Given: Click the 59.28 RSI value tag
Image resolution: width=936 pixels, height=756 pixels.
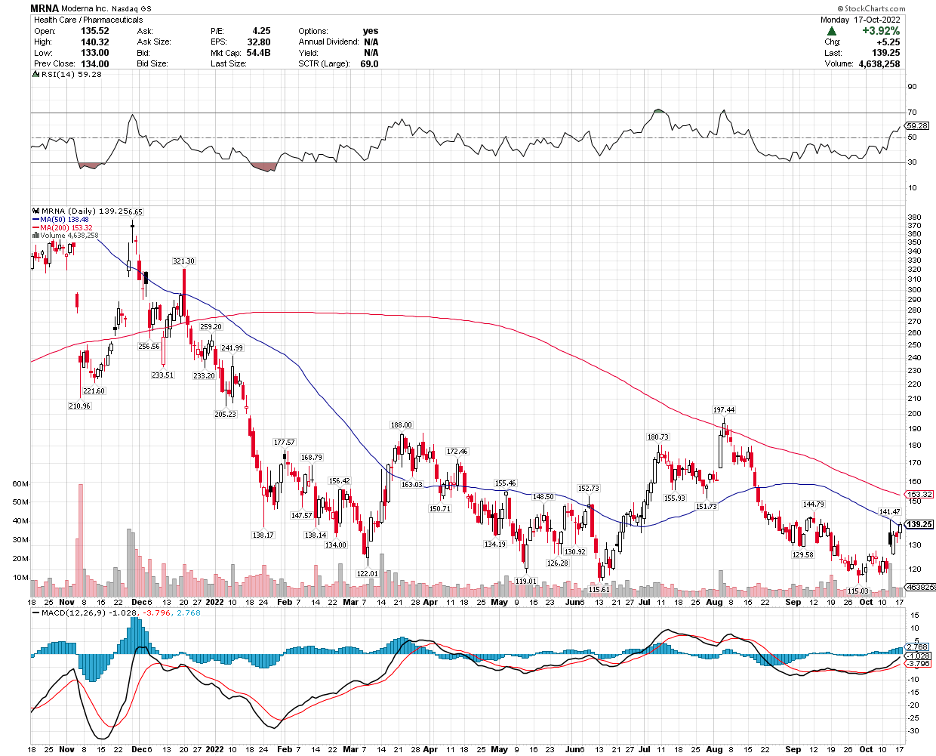Looking at the screenshot, I should (x=916, y=125).
